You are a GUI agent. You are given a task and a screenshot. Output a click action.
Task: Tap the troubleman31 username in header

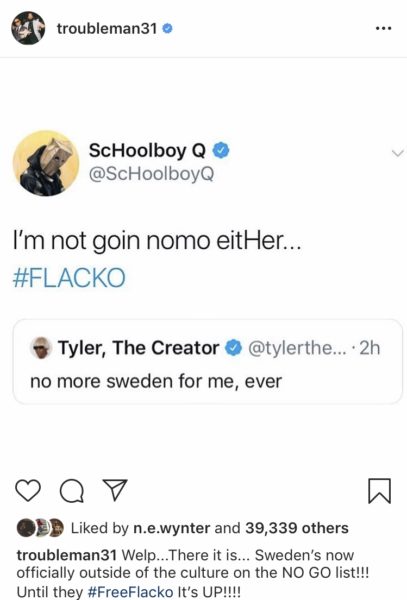point(107,28)
